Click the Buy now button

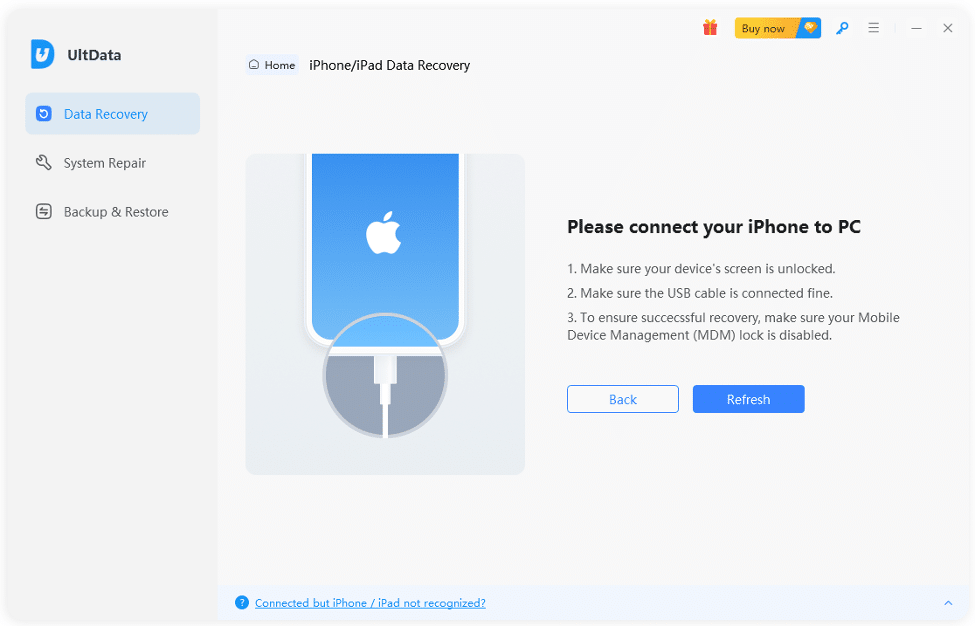point(766,28)
